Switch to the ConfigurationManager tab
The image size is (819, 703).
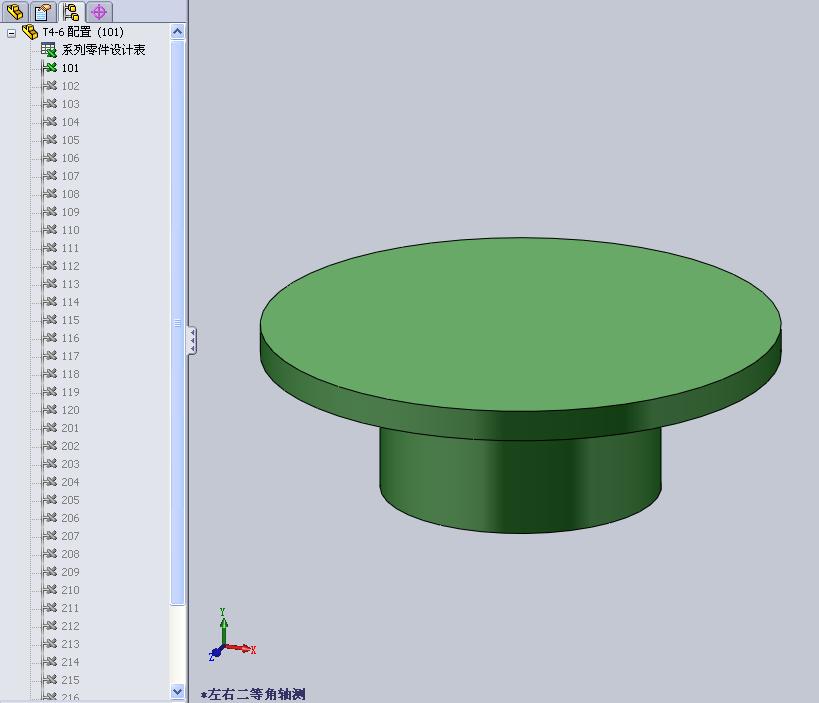(x=71, y=11)
